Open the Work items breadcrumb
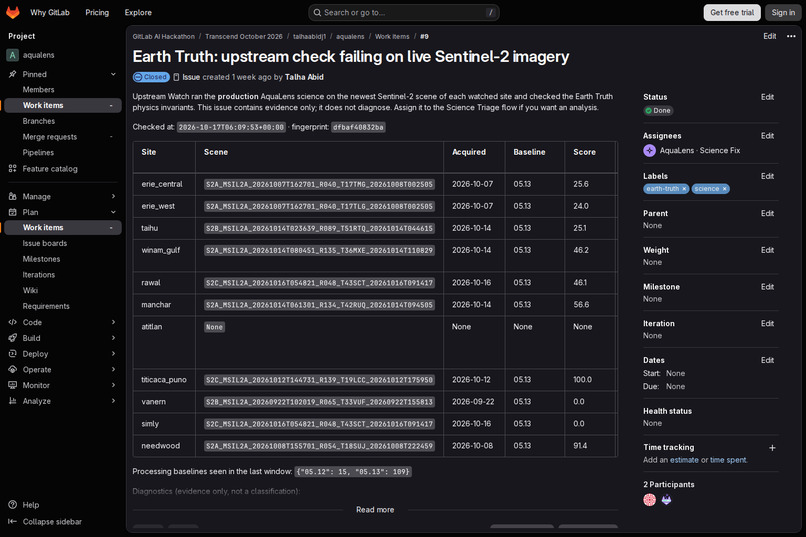 pyautogui.click(x=392, y=36)
